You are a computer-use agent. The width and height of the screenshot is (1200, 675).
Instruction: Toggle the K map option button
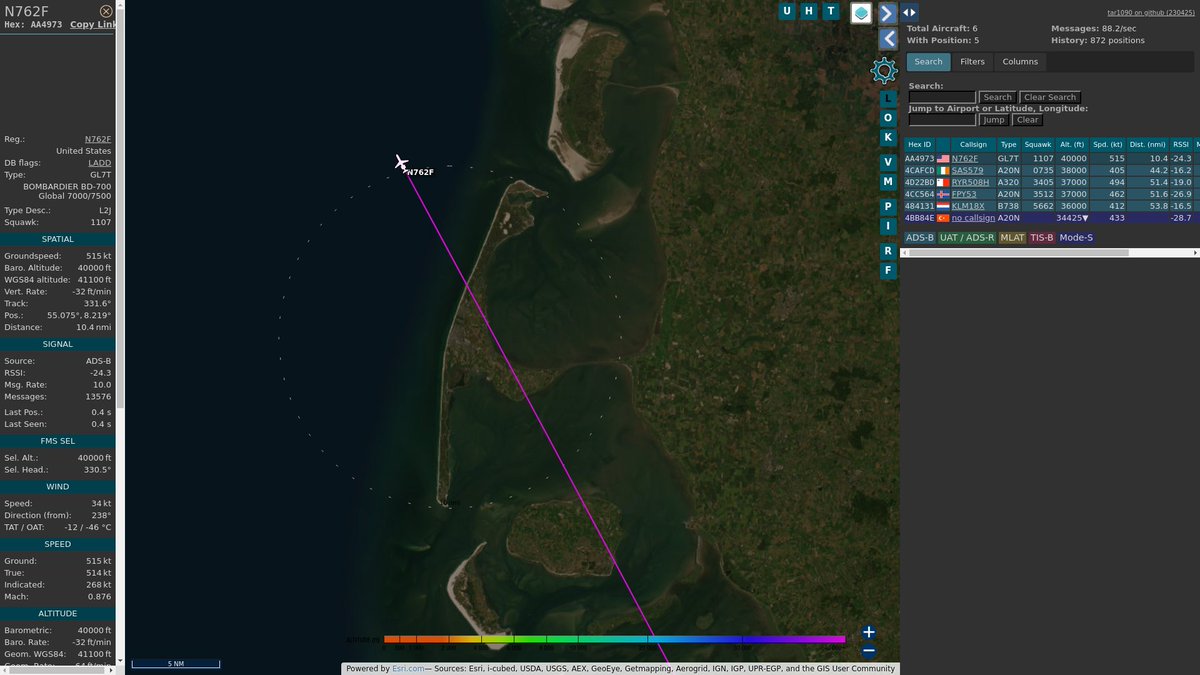click(887, 137)
